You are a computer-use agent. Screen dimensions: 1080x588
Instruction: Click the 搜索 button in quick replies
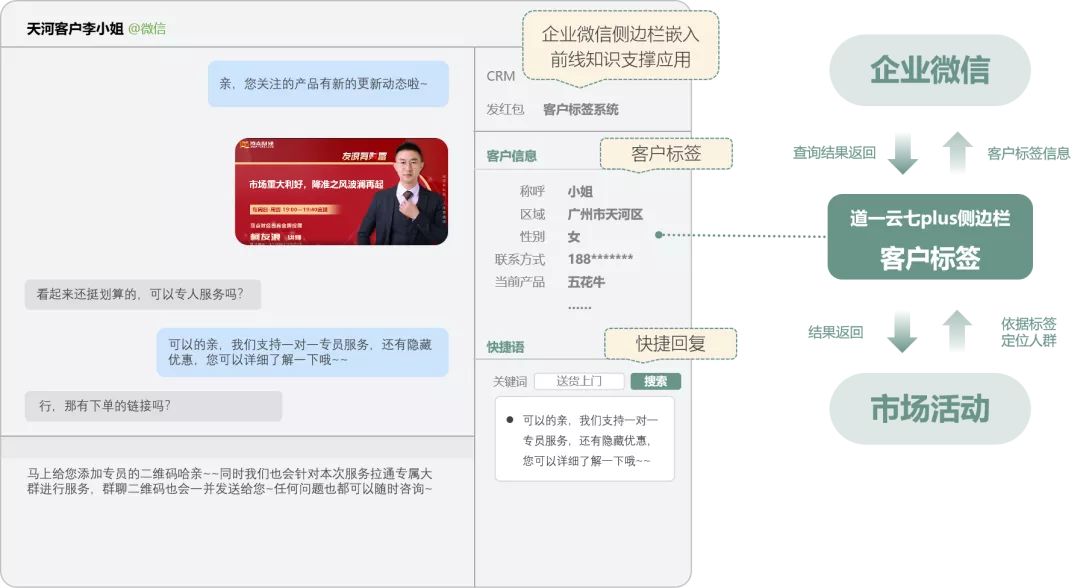655,381
